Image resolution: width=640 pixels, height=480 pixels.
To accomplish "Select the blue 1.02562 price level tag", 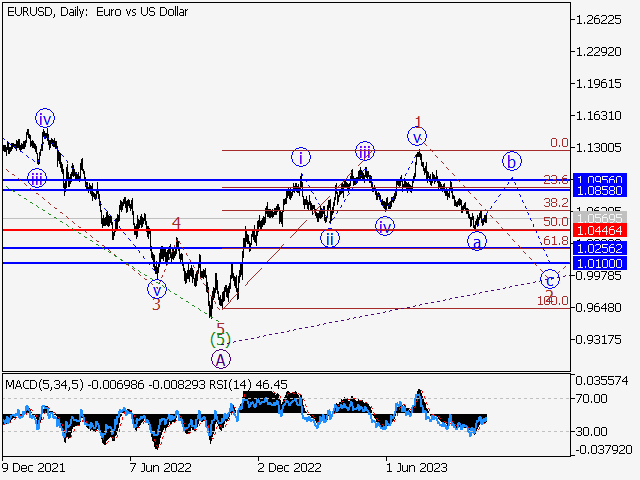I will pos(600,248).
